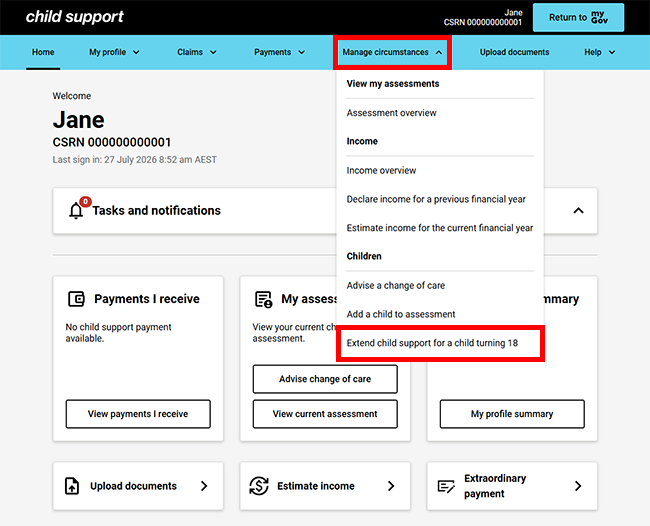Expand the My profile menu chevron
The width and height of the screenshot is (650, 526).
click(x=136, y=52)
